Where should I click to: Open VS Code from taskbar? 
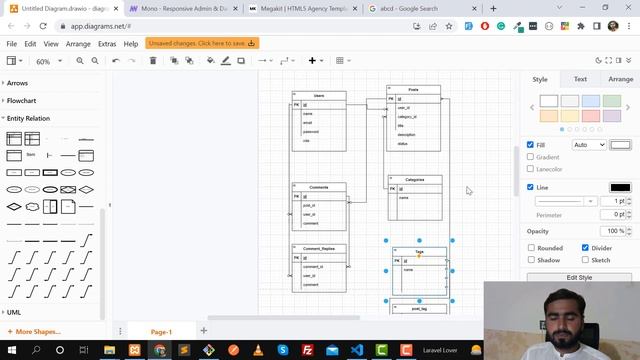pos(357,350)
